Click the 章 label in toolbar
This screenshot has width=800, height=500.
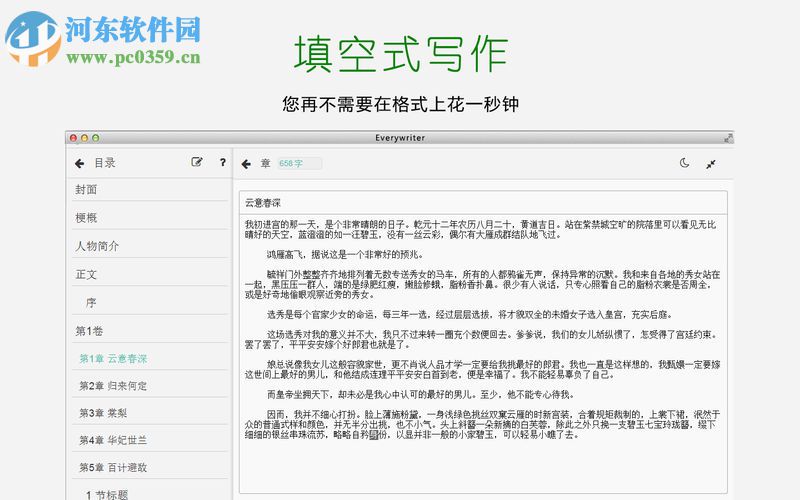pyautogui.click(x=265, y=163)
